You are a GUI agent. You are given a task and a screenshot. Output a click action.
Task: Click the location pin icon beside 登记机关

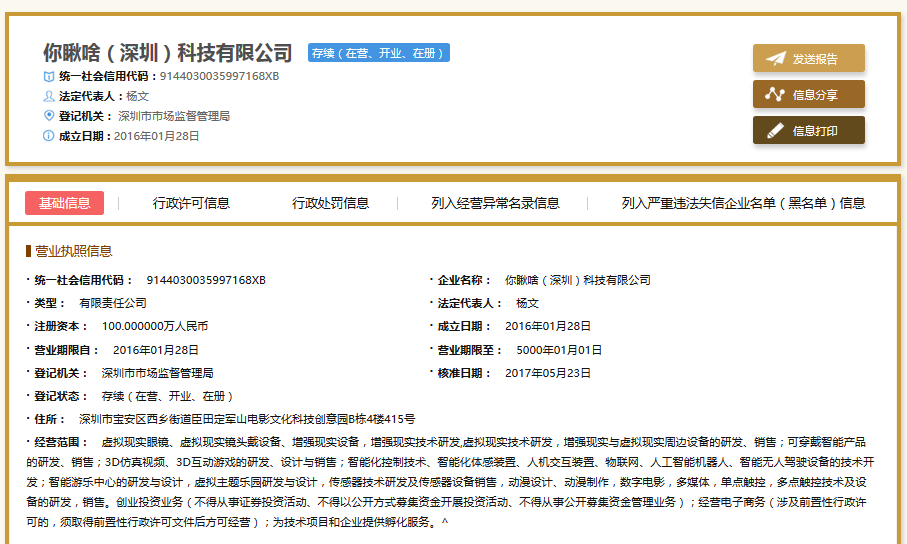pos(49,116)
